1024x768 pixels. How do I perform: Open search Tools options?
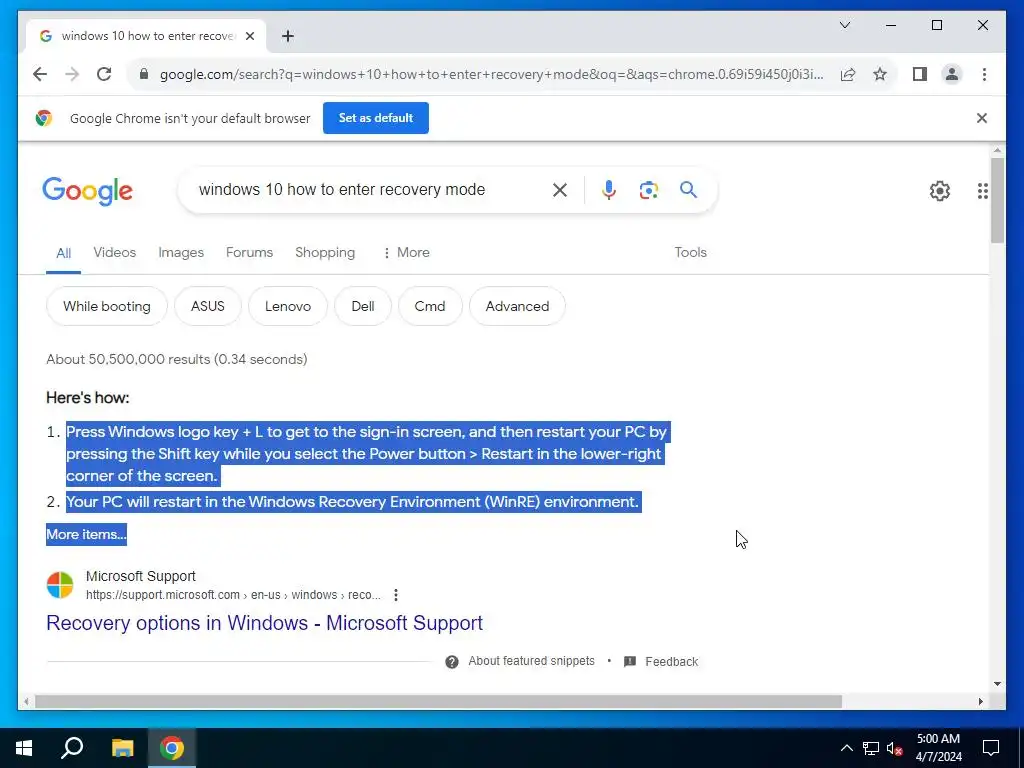coord(690,253)
